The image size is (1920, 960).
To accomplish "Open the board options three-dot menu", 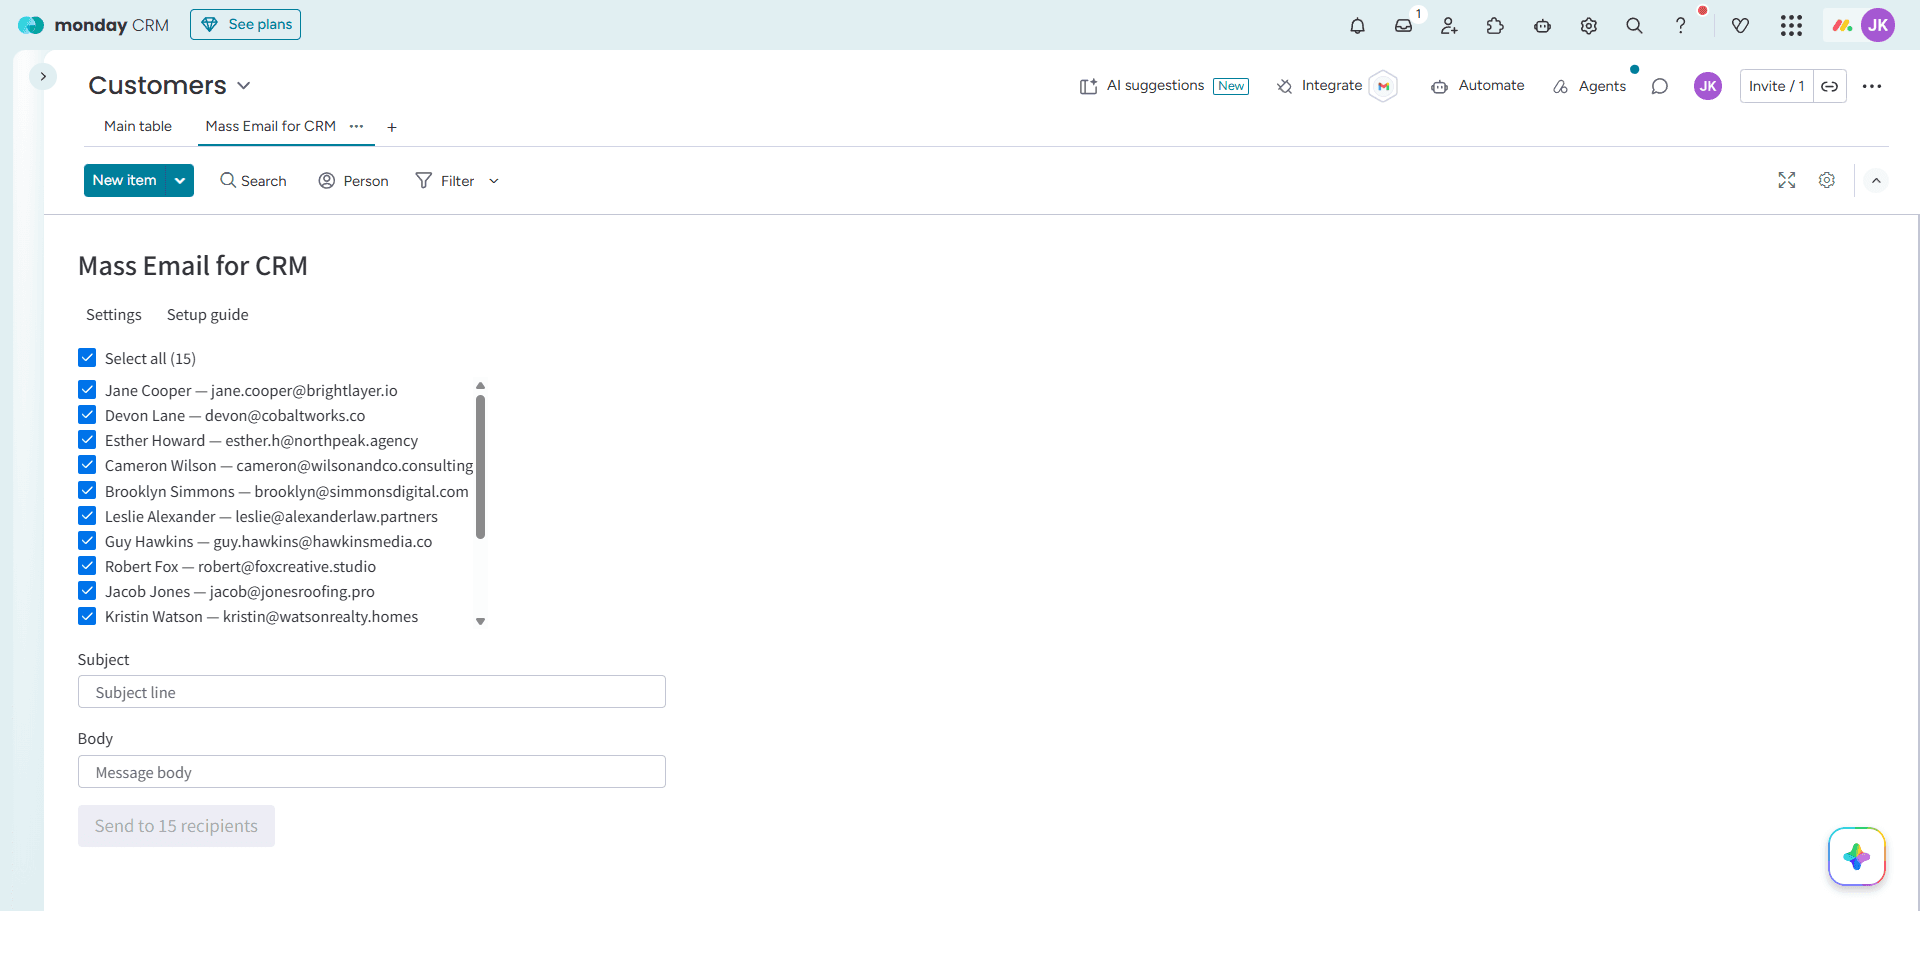I will pos(1872,86).
